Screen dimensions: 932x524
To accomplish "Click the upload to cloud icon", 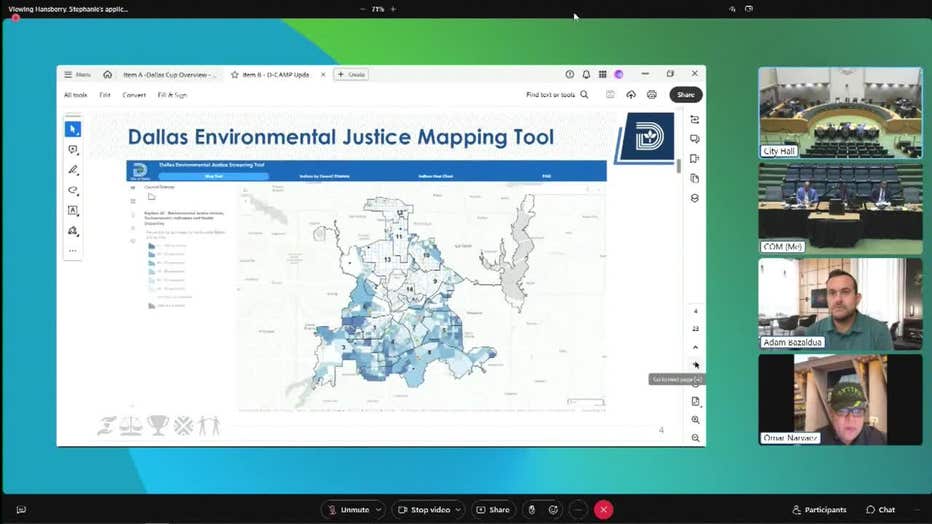I will pyautogui.click(x=631, y=94).
